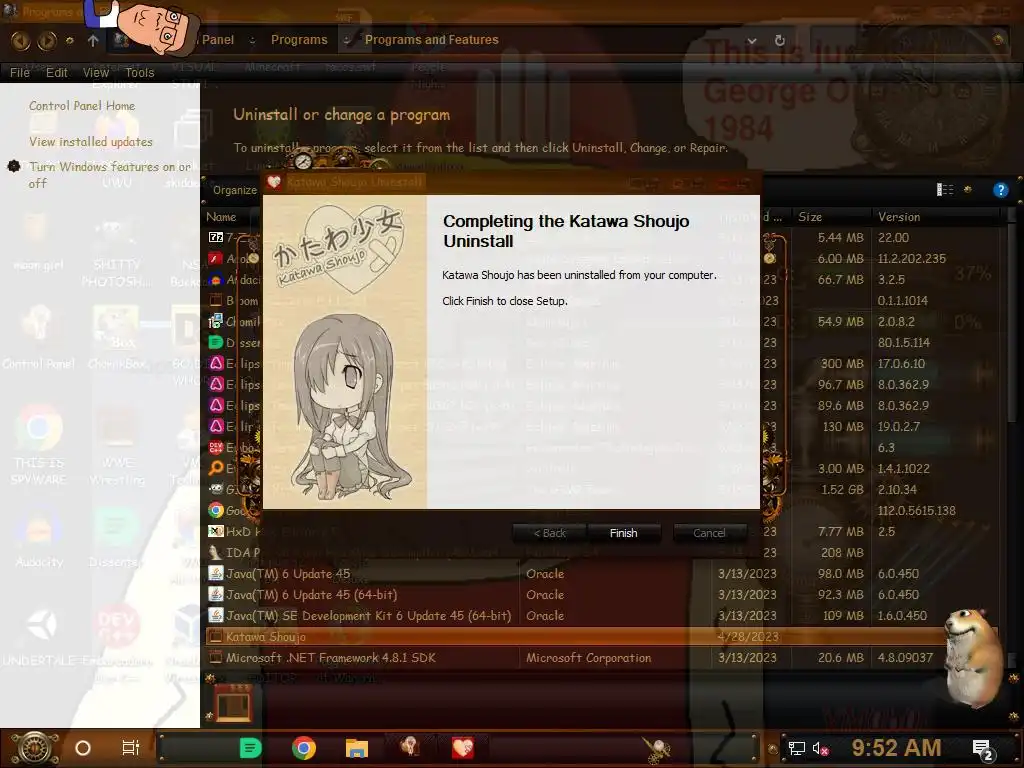Sort by the Name column header
The image size is (1024, 768).
[x=221, y=217]
